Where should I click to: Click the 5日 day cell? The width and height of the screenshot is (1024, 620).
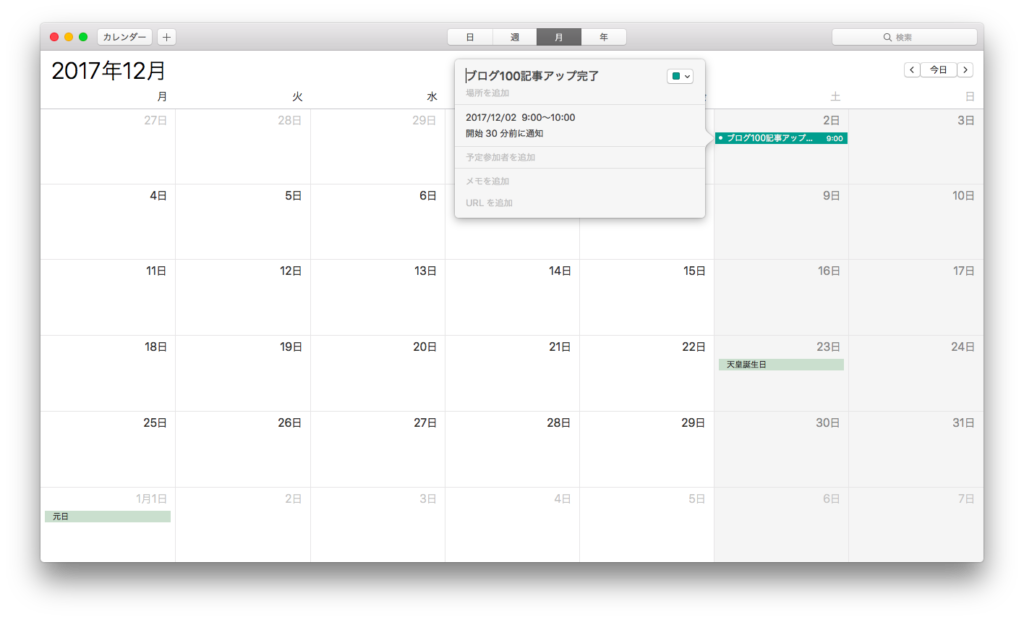pos(243,222)
